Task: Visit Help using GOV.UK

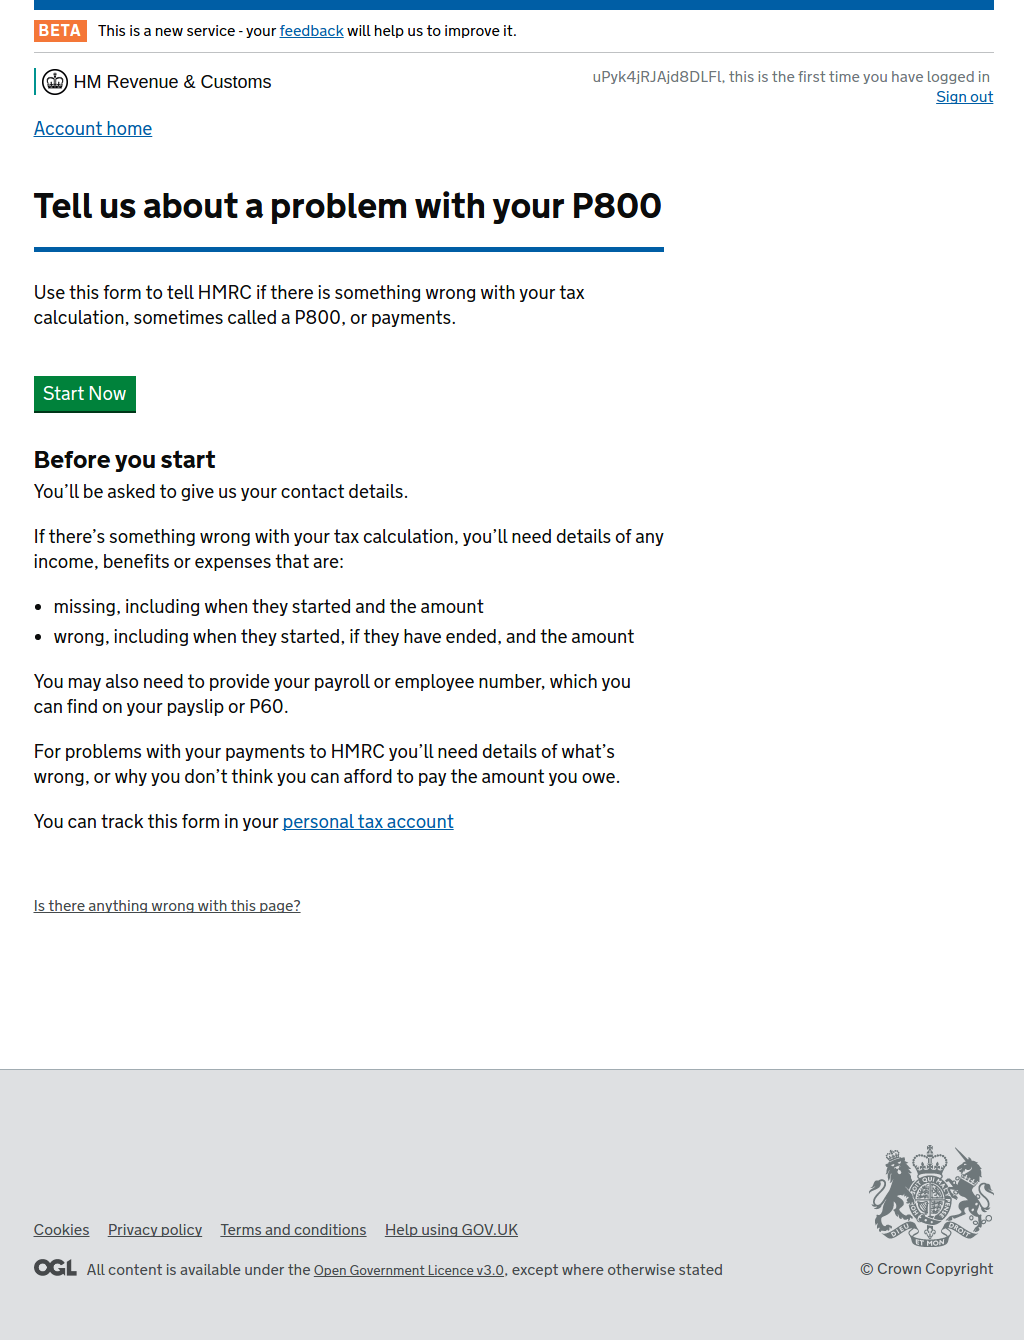Action: click(451, 1230)
